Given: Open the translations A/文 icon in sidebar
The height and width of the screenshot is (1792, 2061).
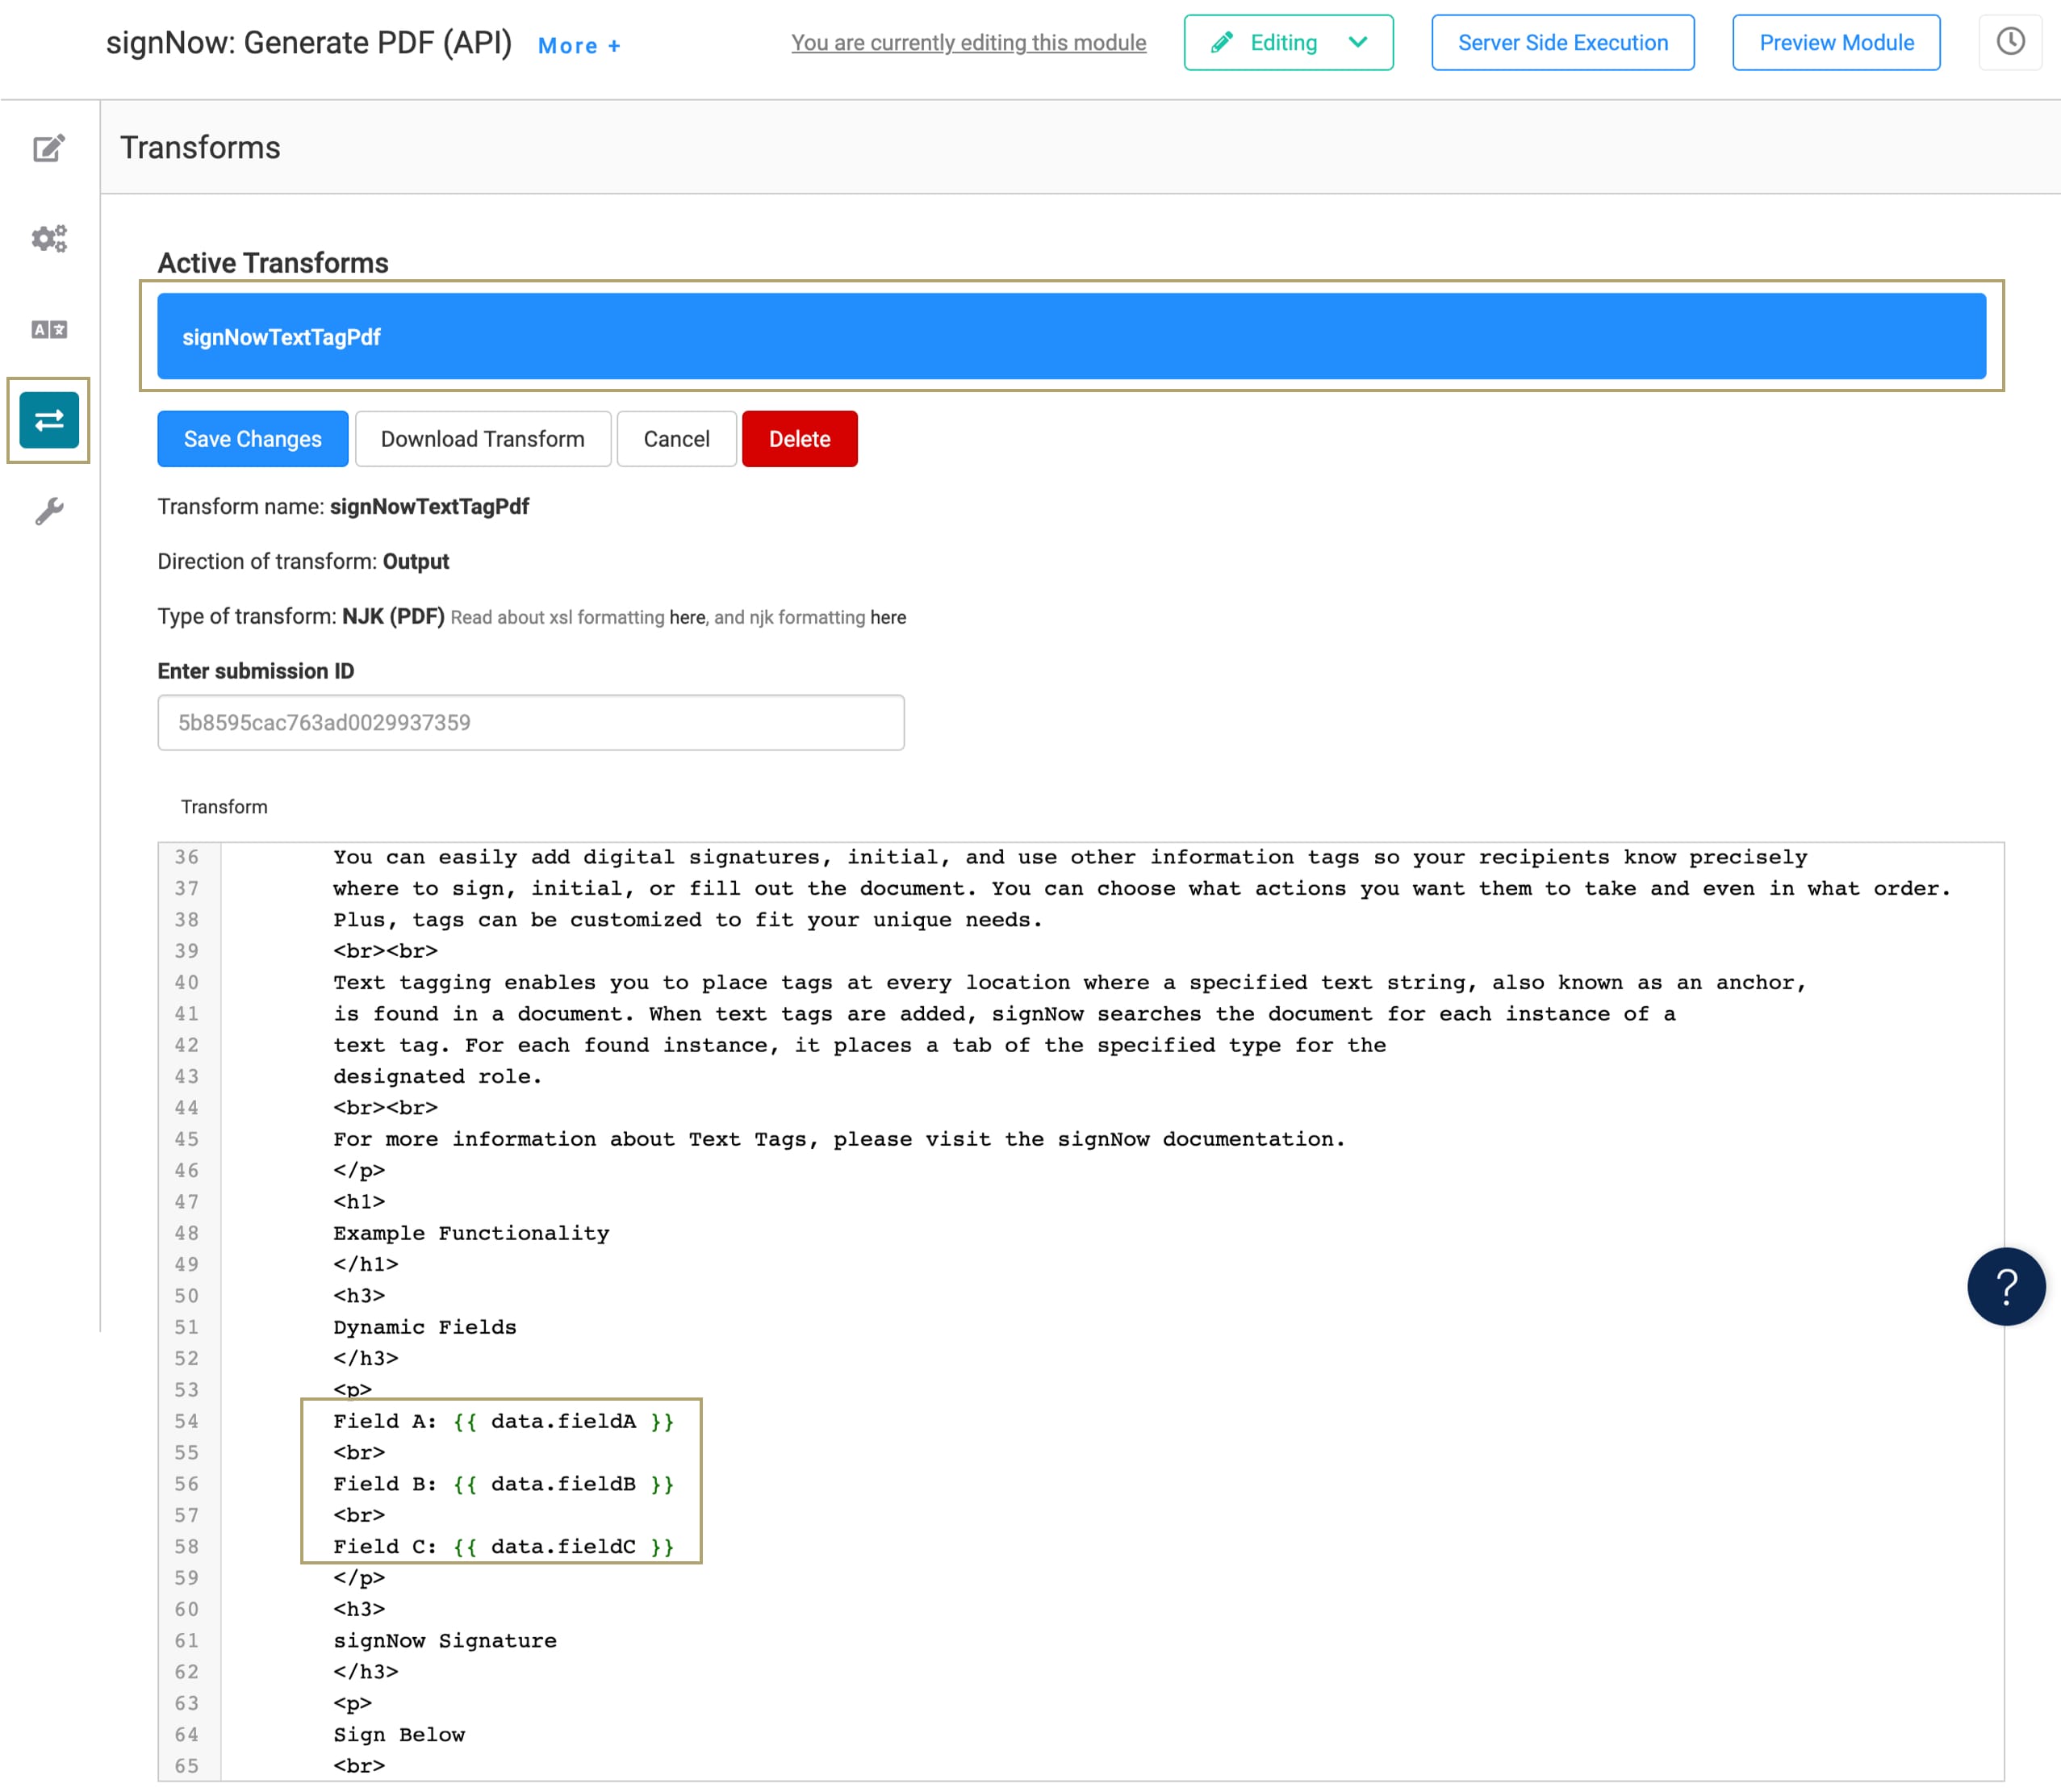Looking at the screenshot, I should pyautogui.click(x=49, y=329).
